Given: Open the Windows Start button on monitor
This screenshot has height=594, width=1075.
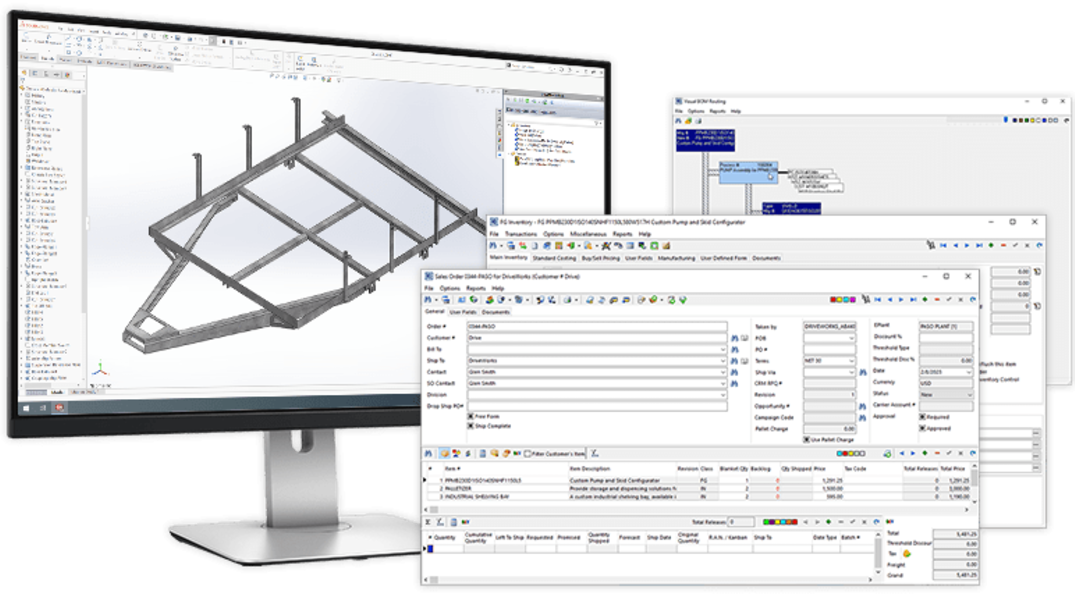Looking at the screenshot, I should [27, 407].
